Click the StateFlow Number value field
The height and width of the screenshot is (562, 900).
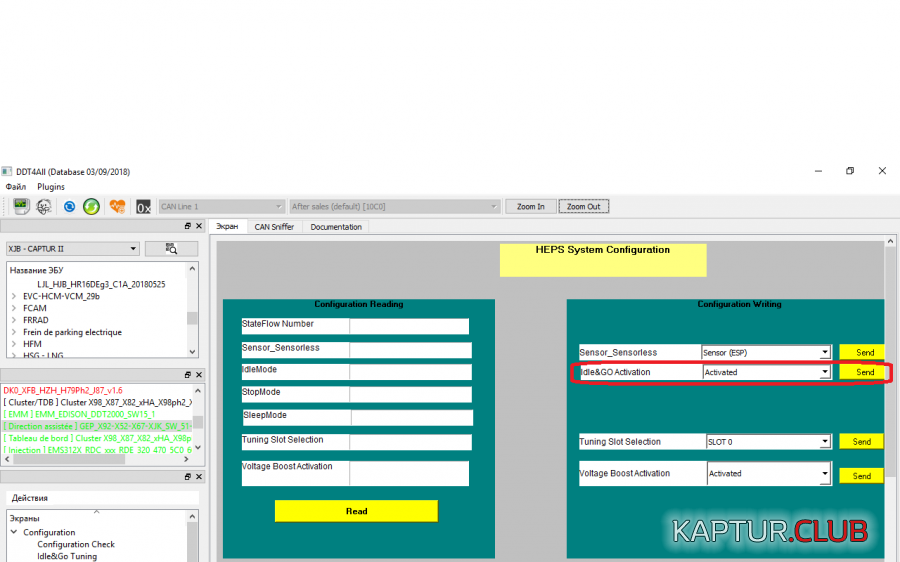(x=408, y=326)
